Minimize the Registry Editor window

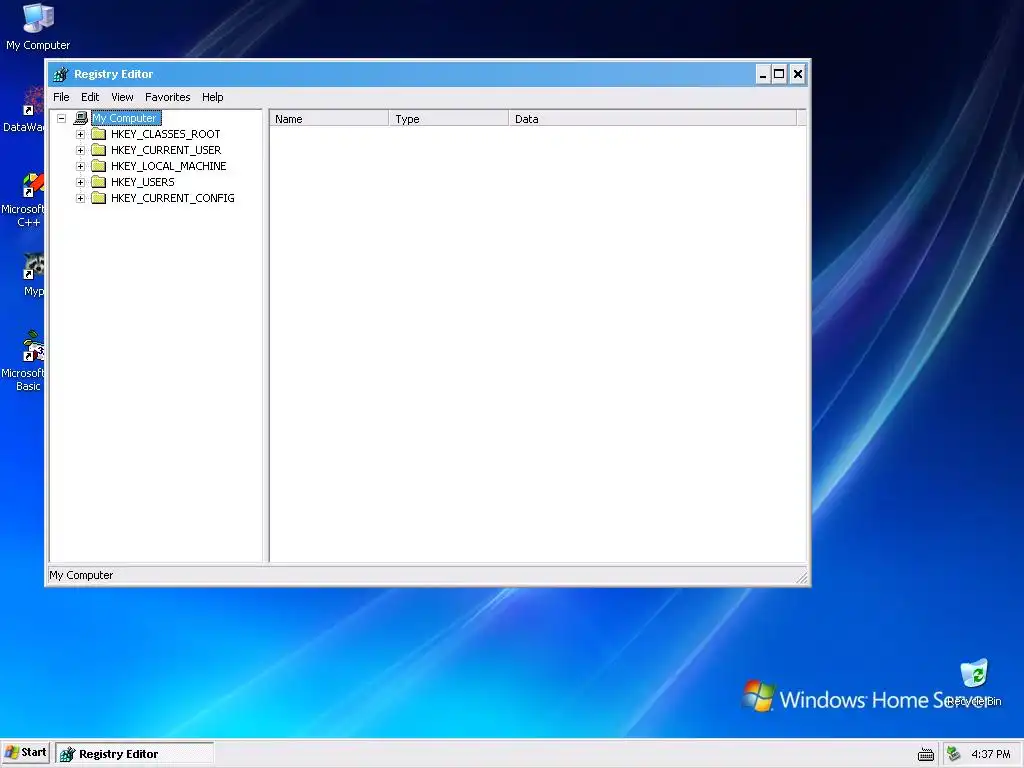[x=762, y=74]
